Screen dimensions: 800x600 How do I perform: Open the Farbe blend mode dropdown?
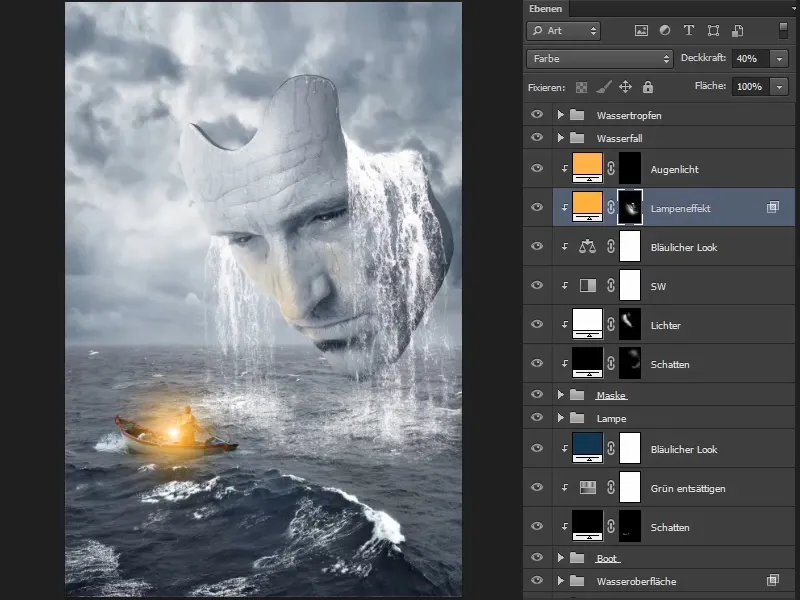point(600,59)
